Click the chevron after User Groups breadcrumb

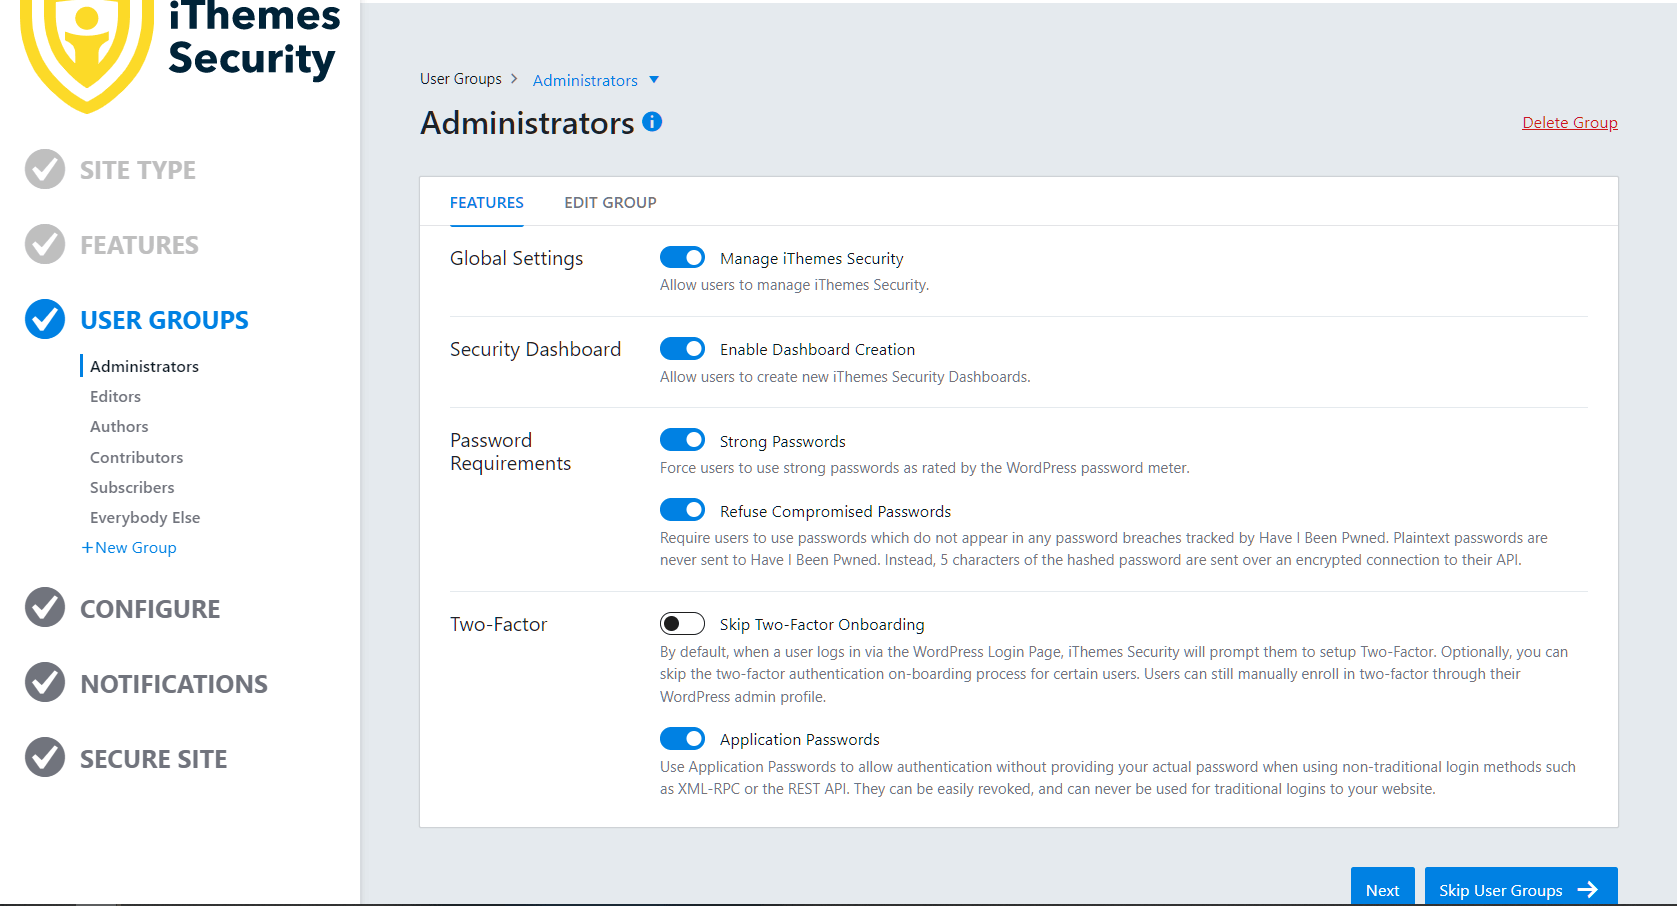(x=514, y=78)
